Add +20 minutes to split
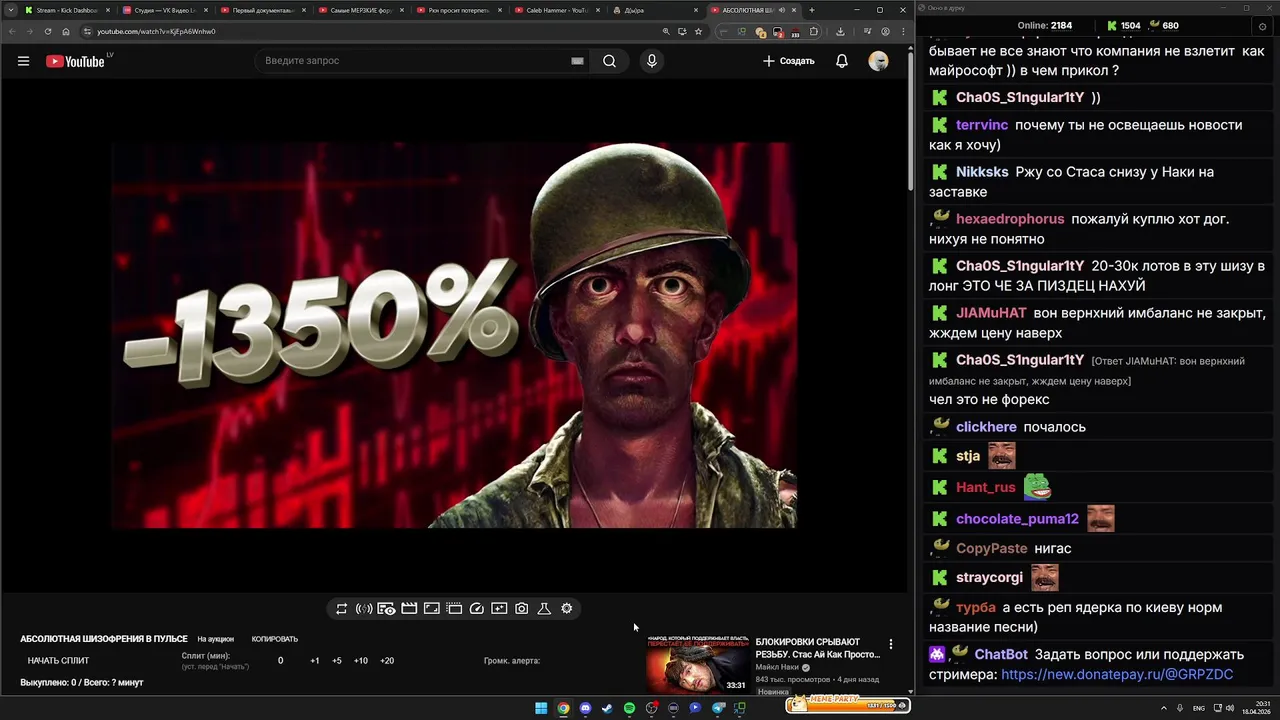Screen dimensions: 1280x720 (387, 660)
